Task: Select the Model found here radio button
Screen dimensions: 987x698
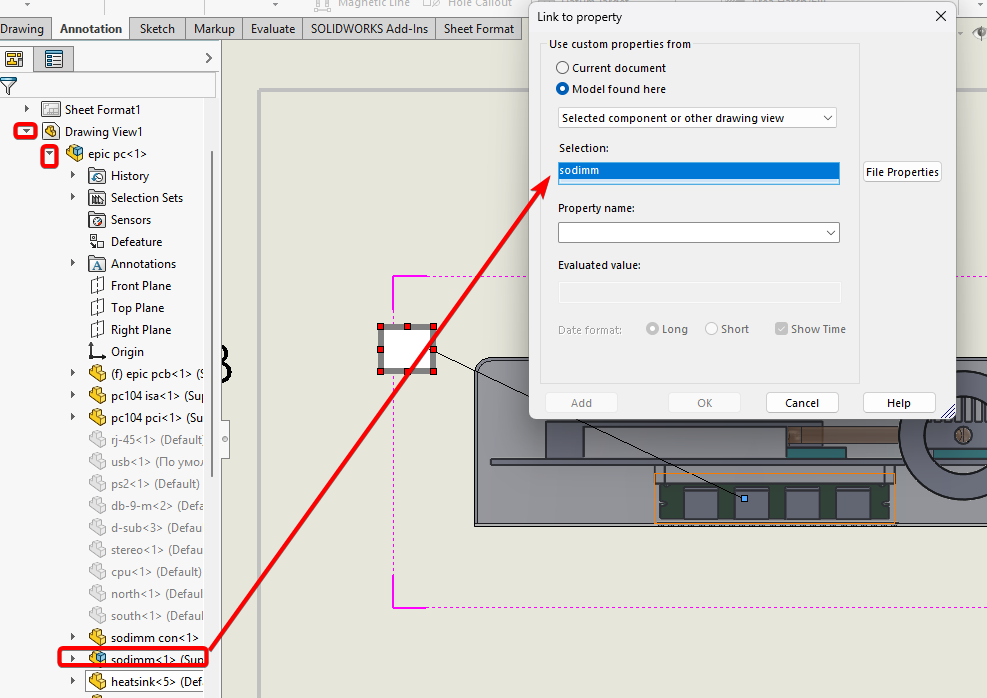Action: point(562,89)
